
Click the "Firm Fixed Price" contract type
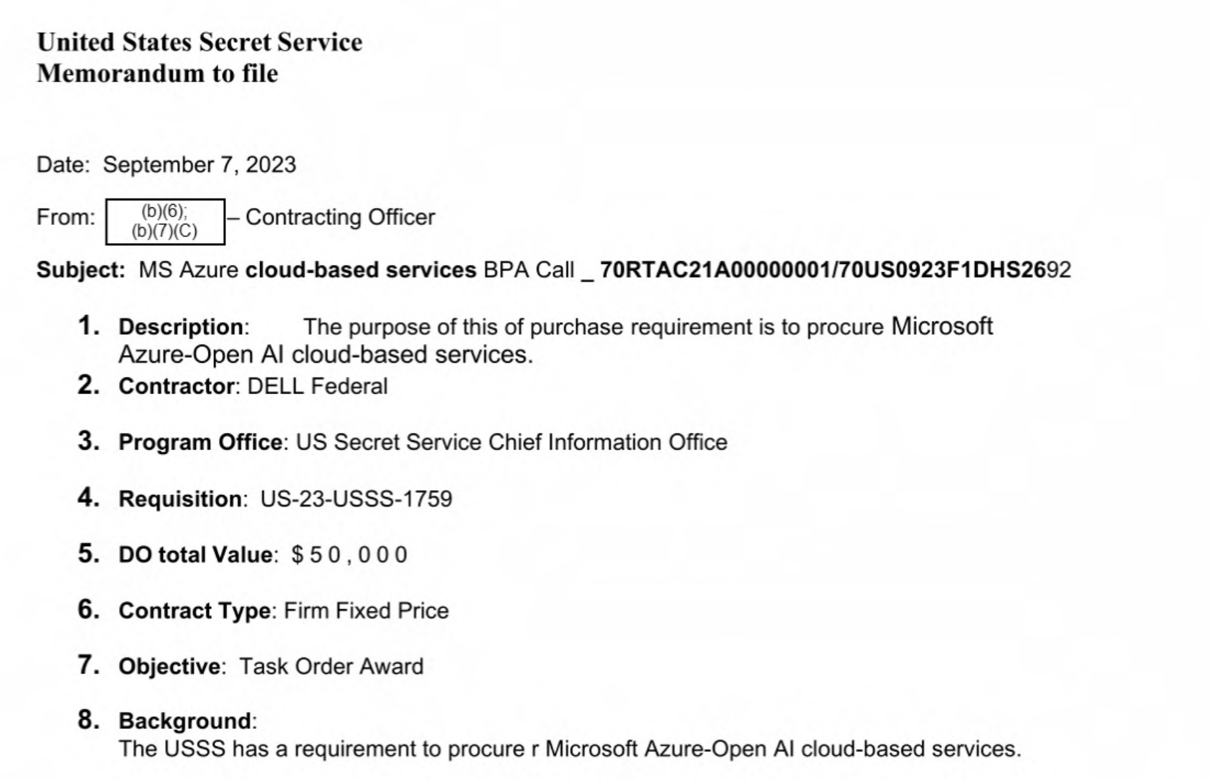point(366,610)
